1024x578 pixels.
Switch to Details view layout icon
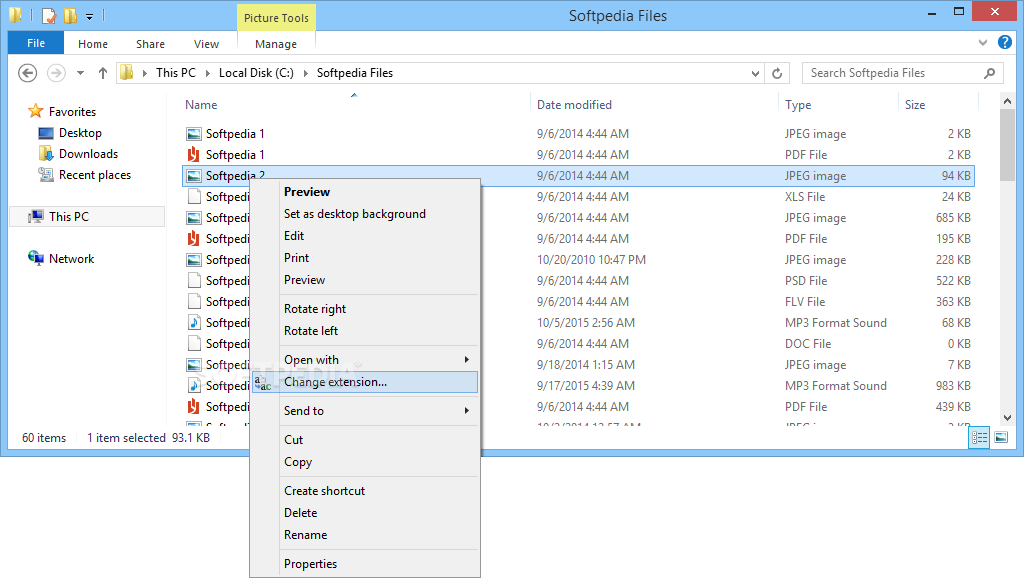pos(979,438)
